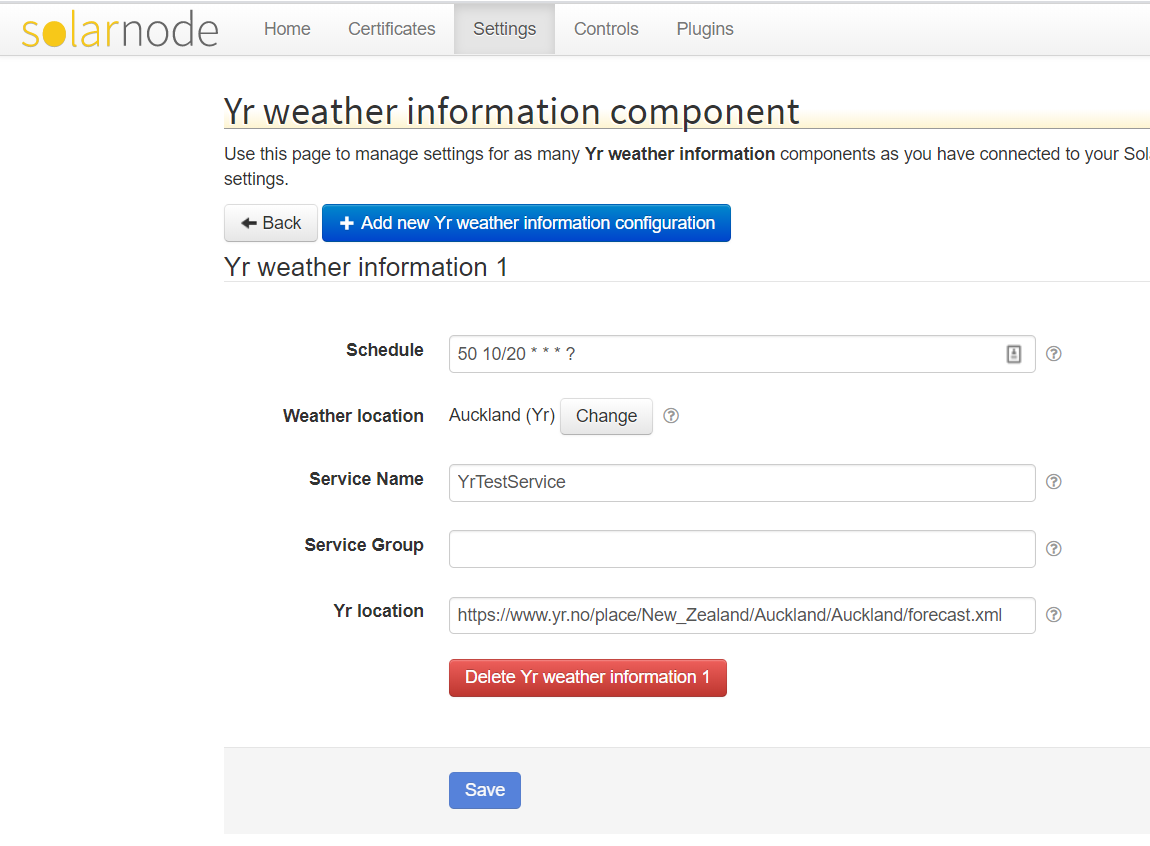Add new Yr weather information configuration
This screenshot has height=846, width=1150.
click(x=527, y=223)
